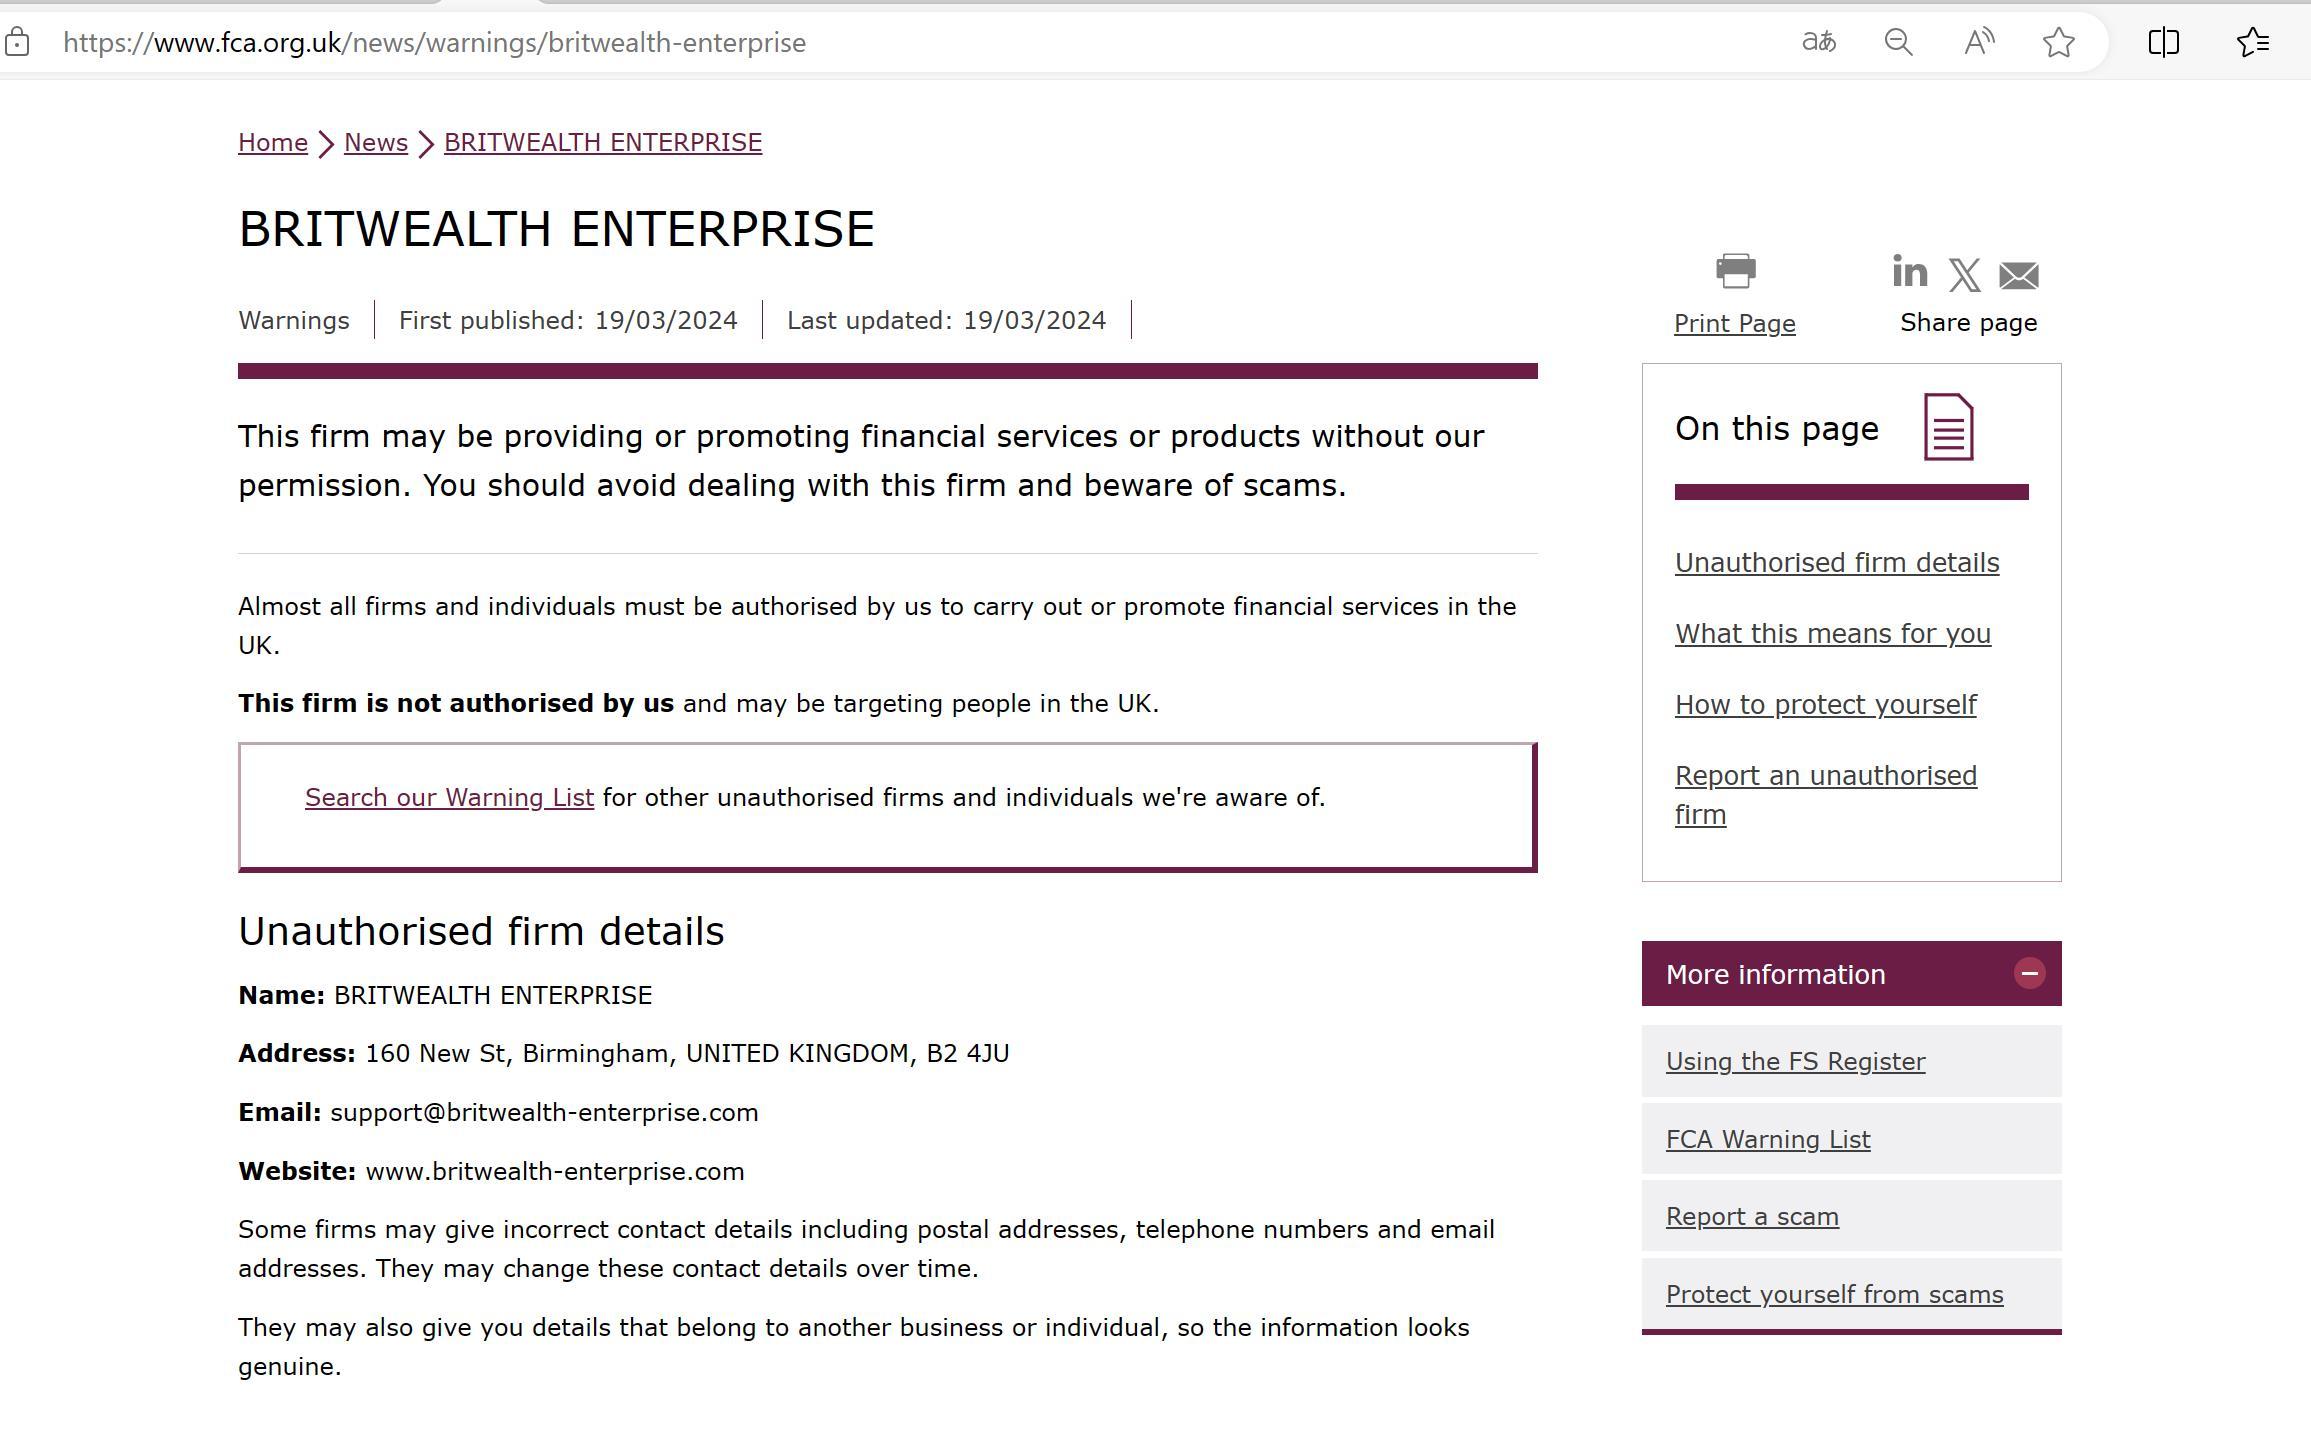The width and height of the screenshot is (2311, 1441).
Task: Open Using the FS Register
Action: pyautogui.click(x=1795, y=1062)
